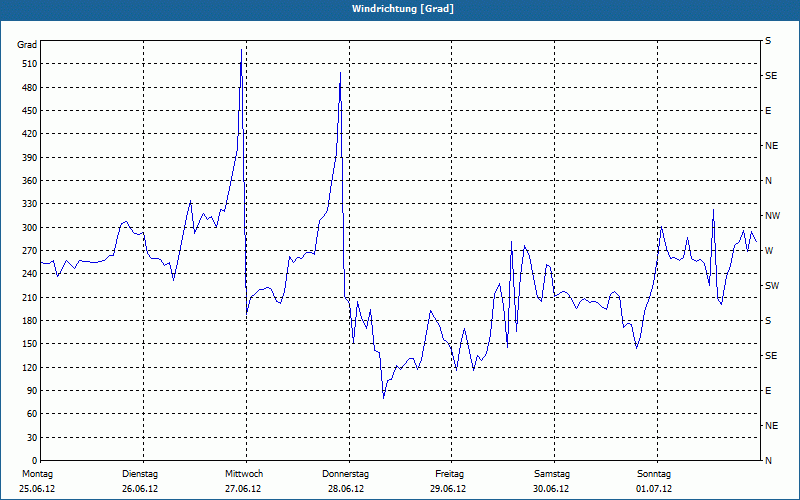The image size is (800, 500).
Task: Click the lowest curve point on Donnerstag
Action: coord(384,397)
